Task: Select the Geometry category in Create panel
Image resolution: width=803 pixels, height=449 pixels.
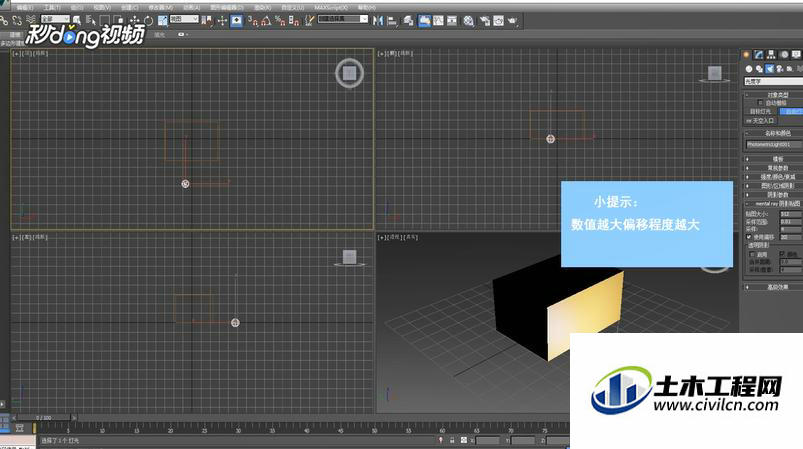Action: click(749, 69)
